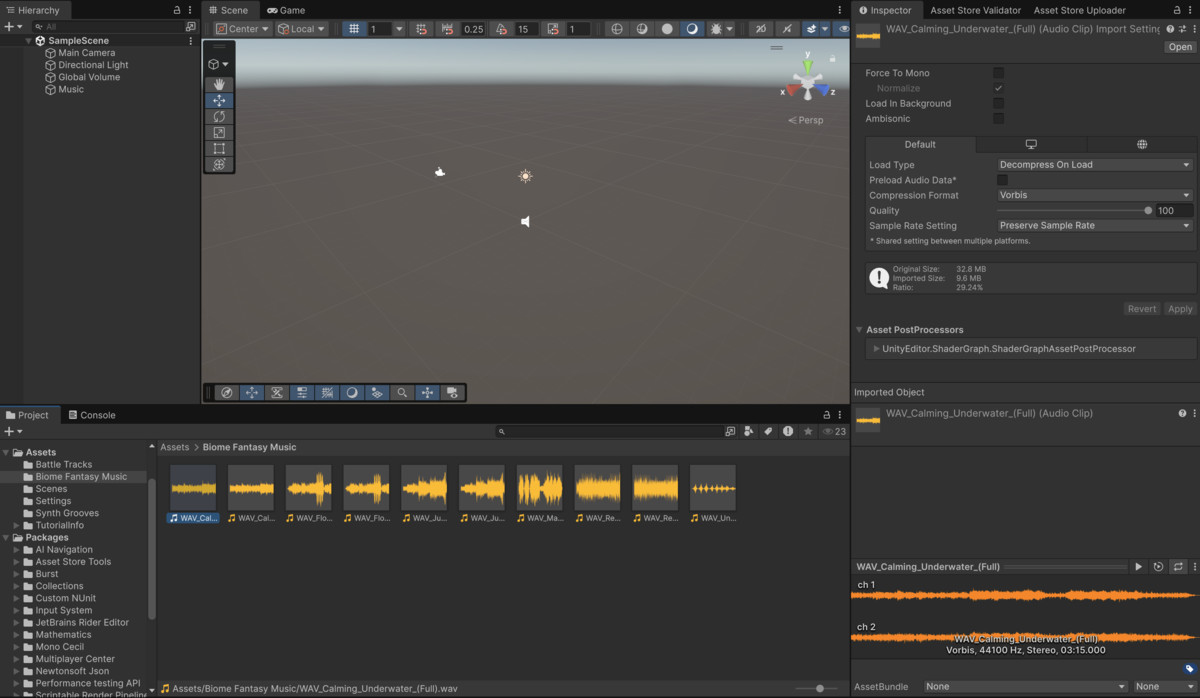Toggle loop in audio preview
Screen dimensions: 1200x698
tap(1178, 567)
